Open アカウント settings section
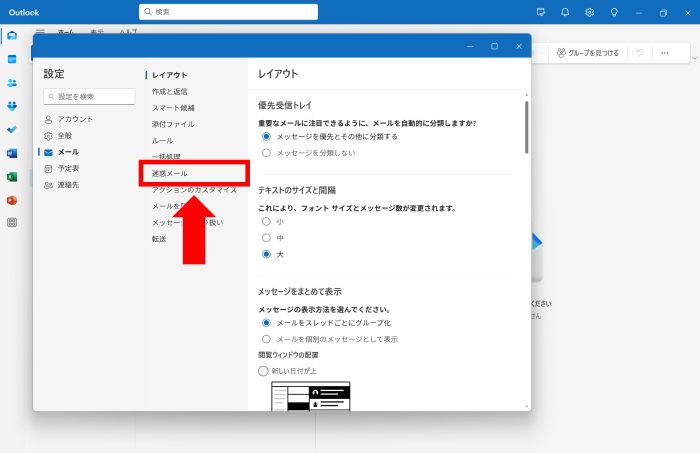 pos(74,119)
